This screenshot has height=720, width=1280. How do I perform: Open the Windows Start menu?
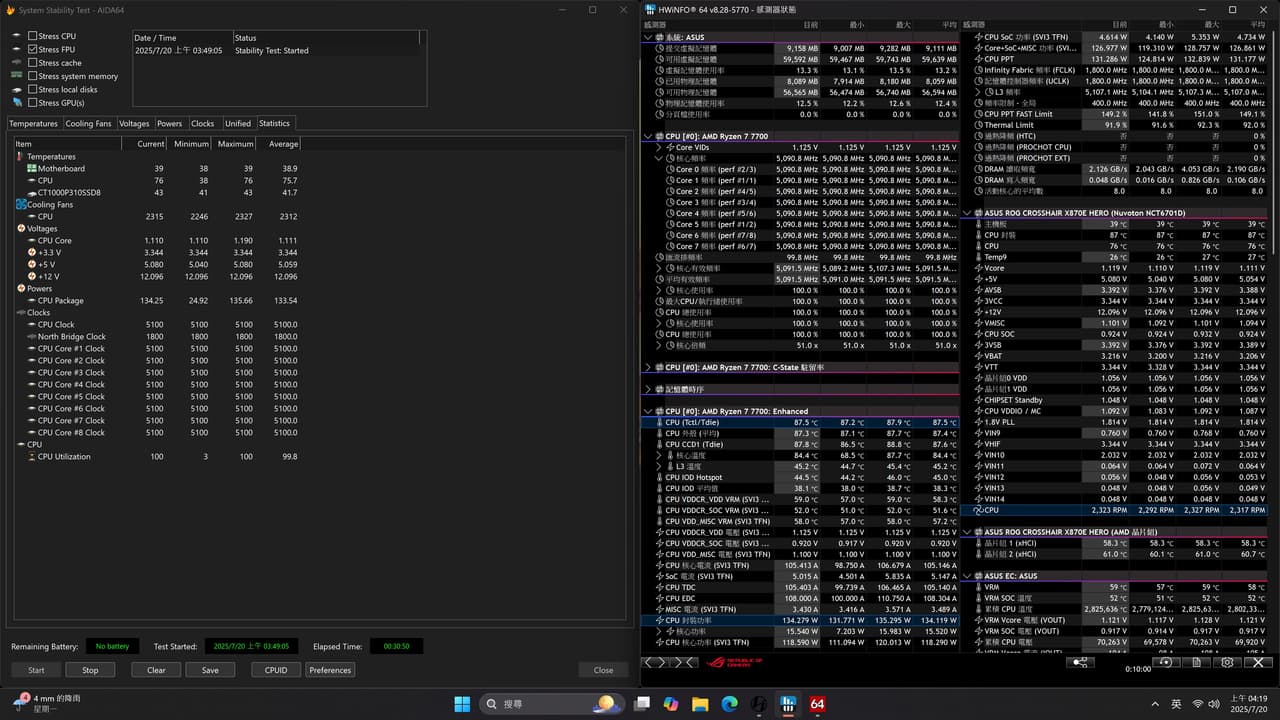[462, 704]
